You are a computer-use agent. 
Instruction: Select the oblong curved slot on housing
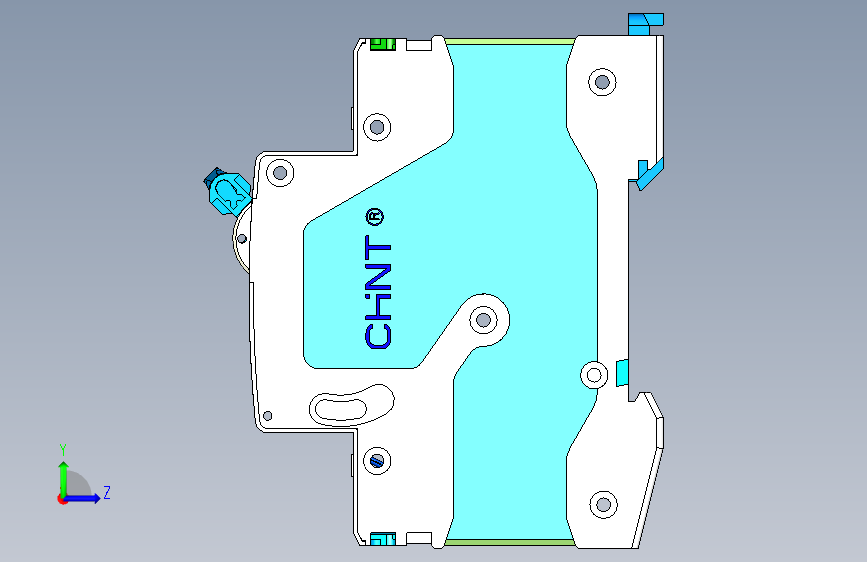tap(351, 405)
